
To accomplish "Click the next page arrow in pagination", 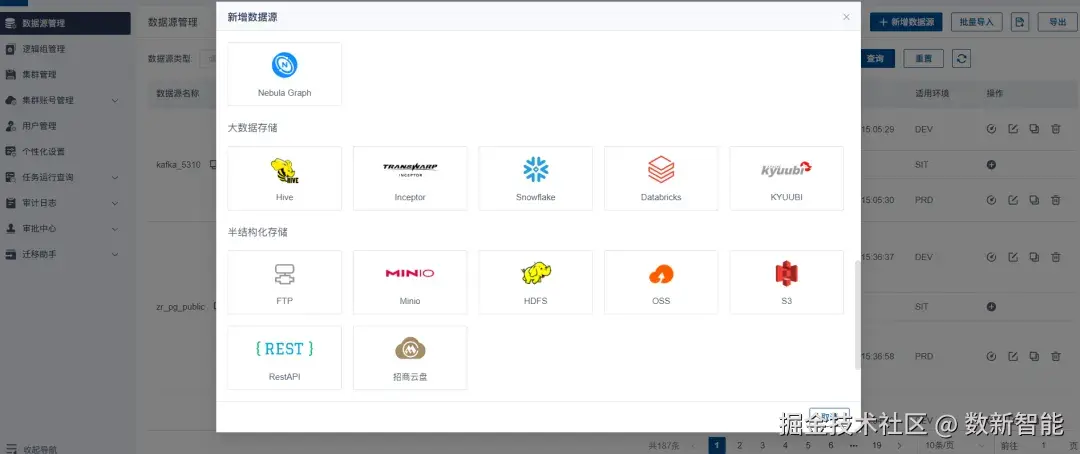I will 899,446.
